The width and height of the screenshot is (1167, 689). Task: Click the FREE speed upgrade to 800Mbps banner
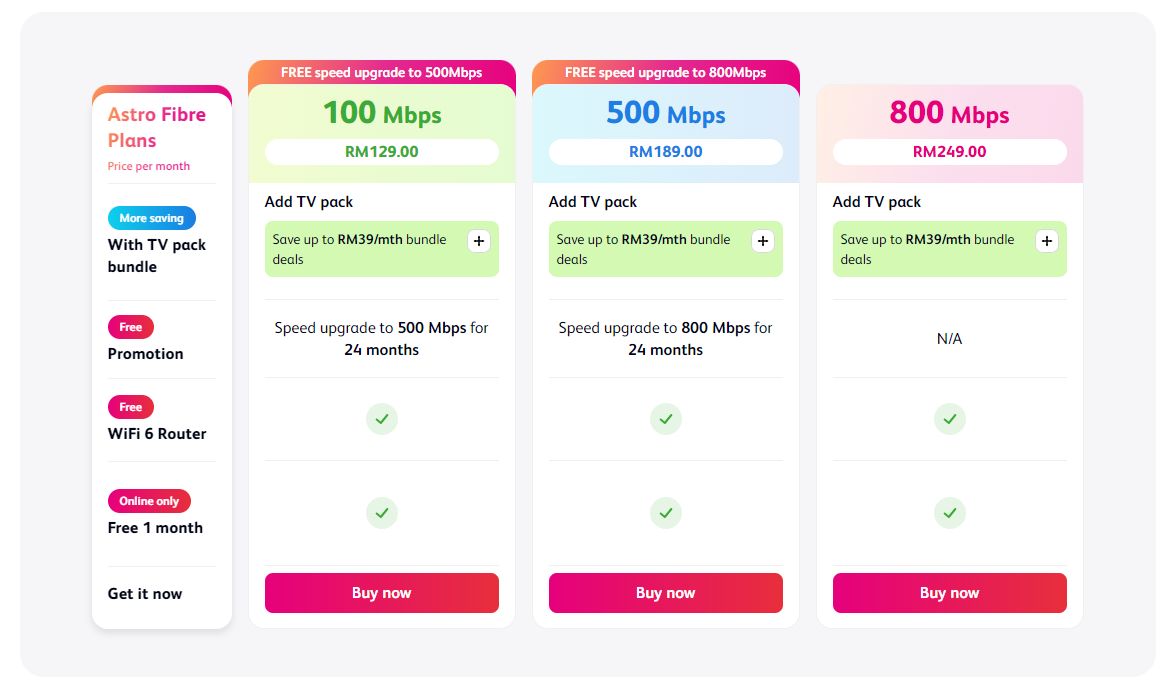[x=665, y=72]
